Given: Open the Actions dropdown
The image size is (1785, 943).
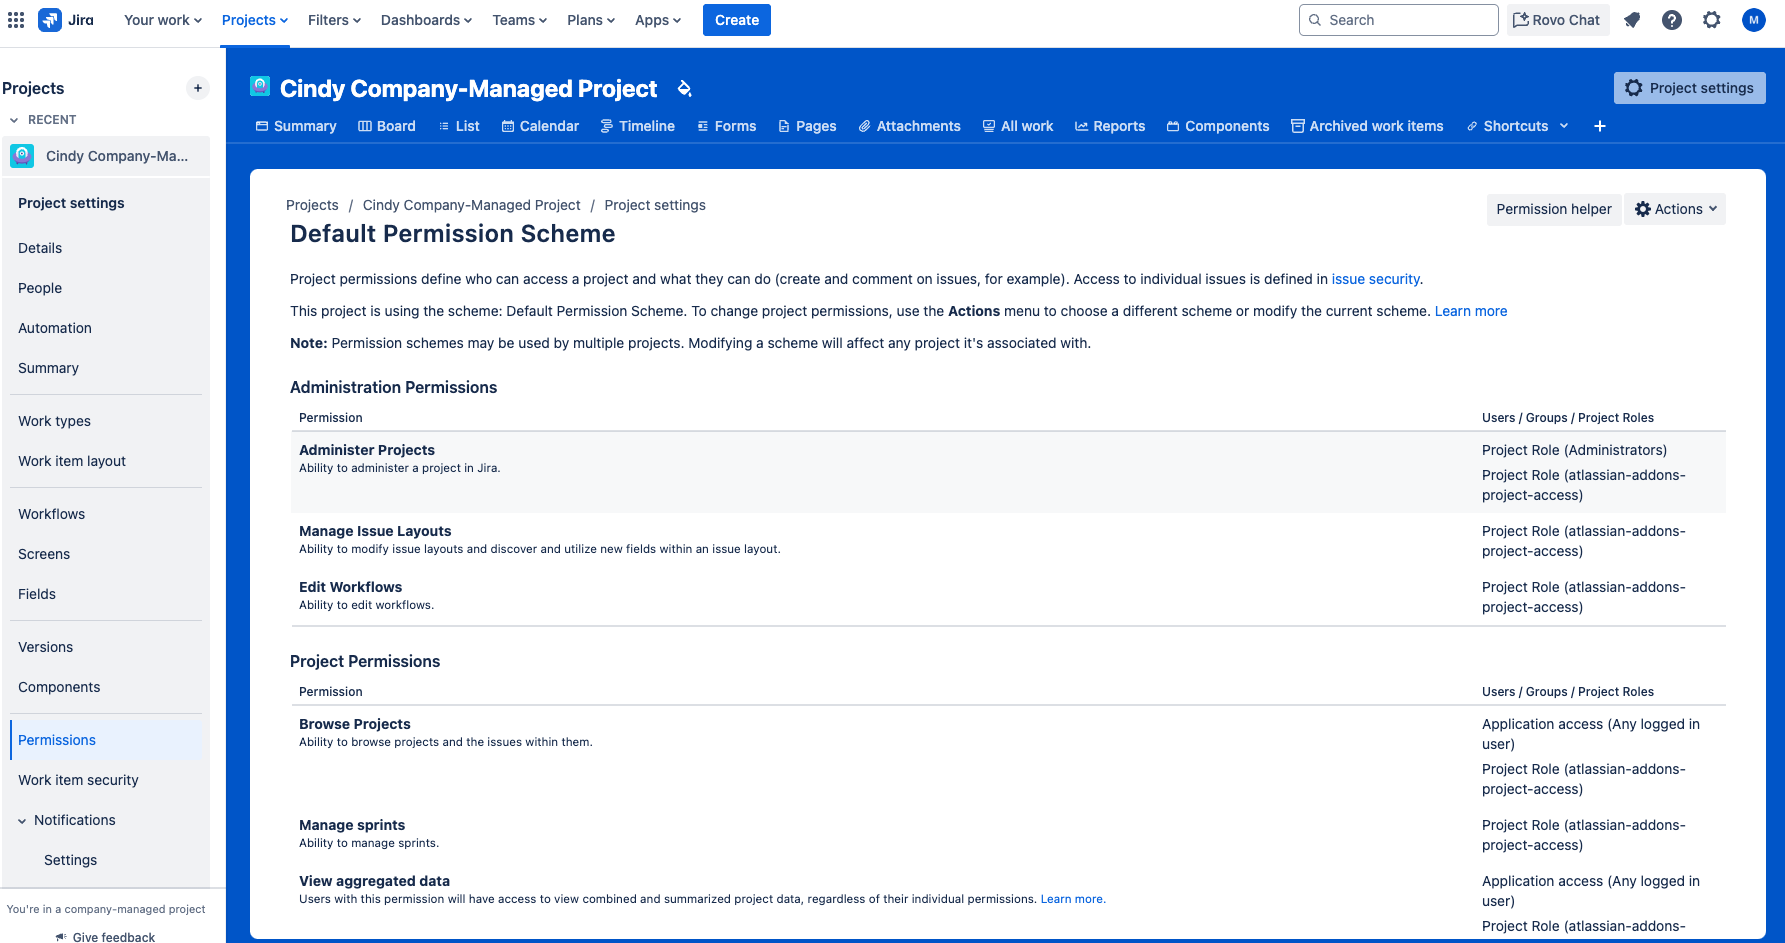Looking at the screenshot, I should click(x=1674, y=209).
